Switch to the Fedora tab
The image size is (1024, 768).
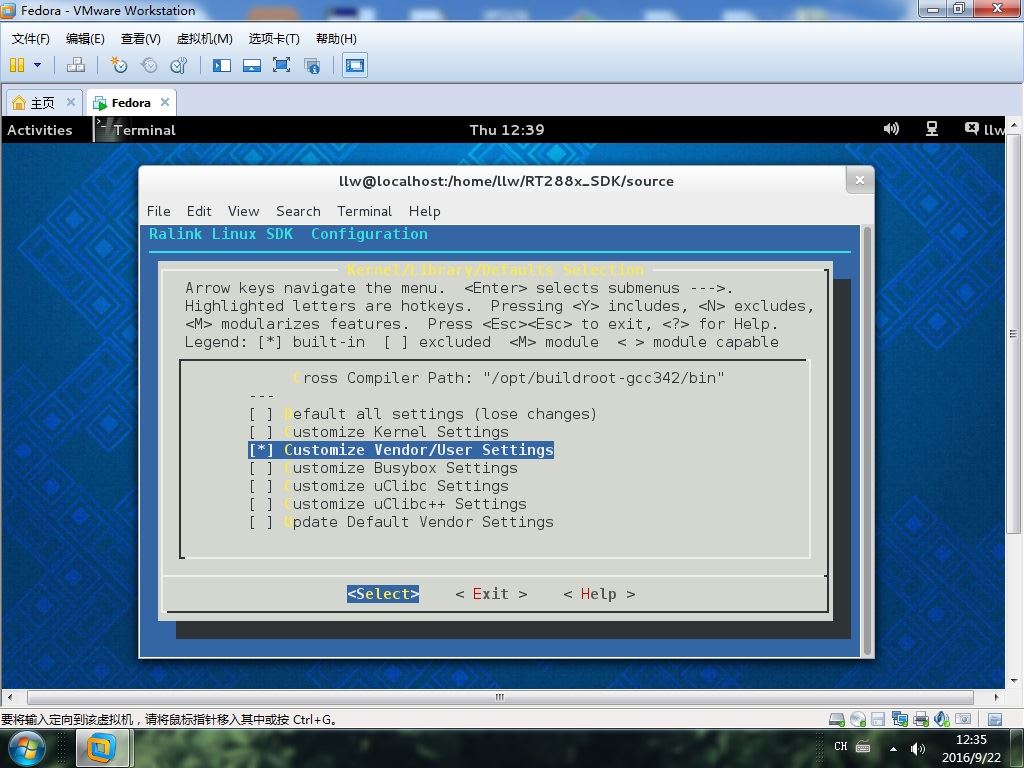(x=131, y=103)
